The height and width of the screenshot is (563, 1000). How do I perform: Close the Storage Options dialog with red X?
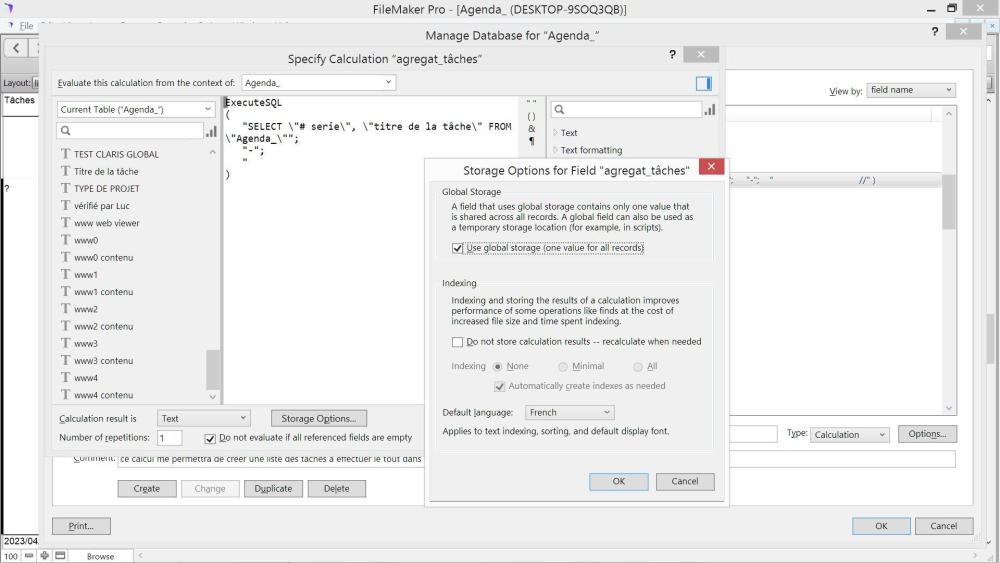pyautogui.click(x=711, y=167)
